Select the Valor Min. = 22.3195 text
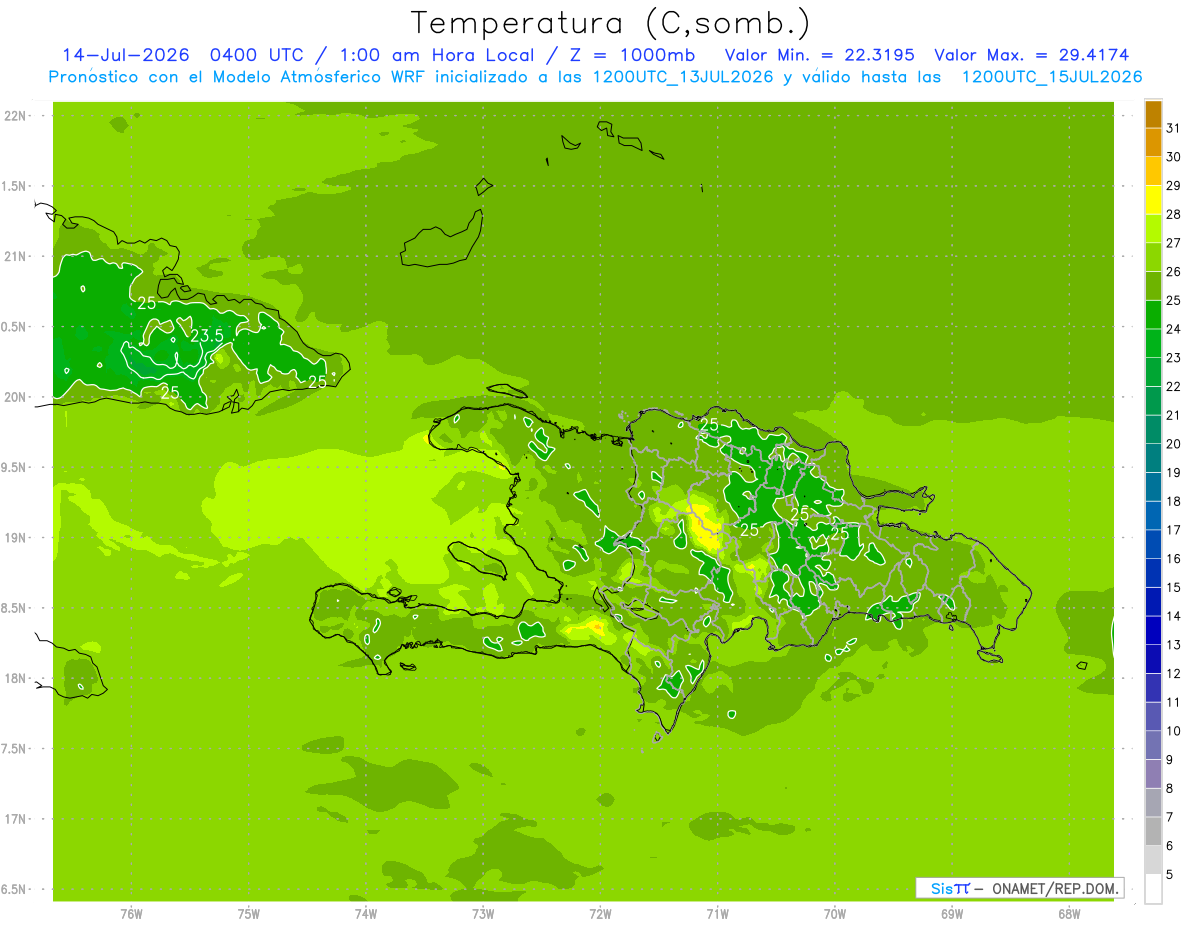 819,55
